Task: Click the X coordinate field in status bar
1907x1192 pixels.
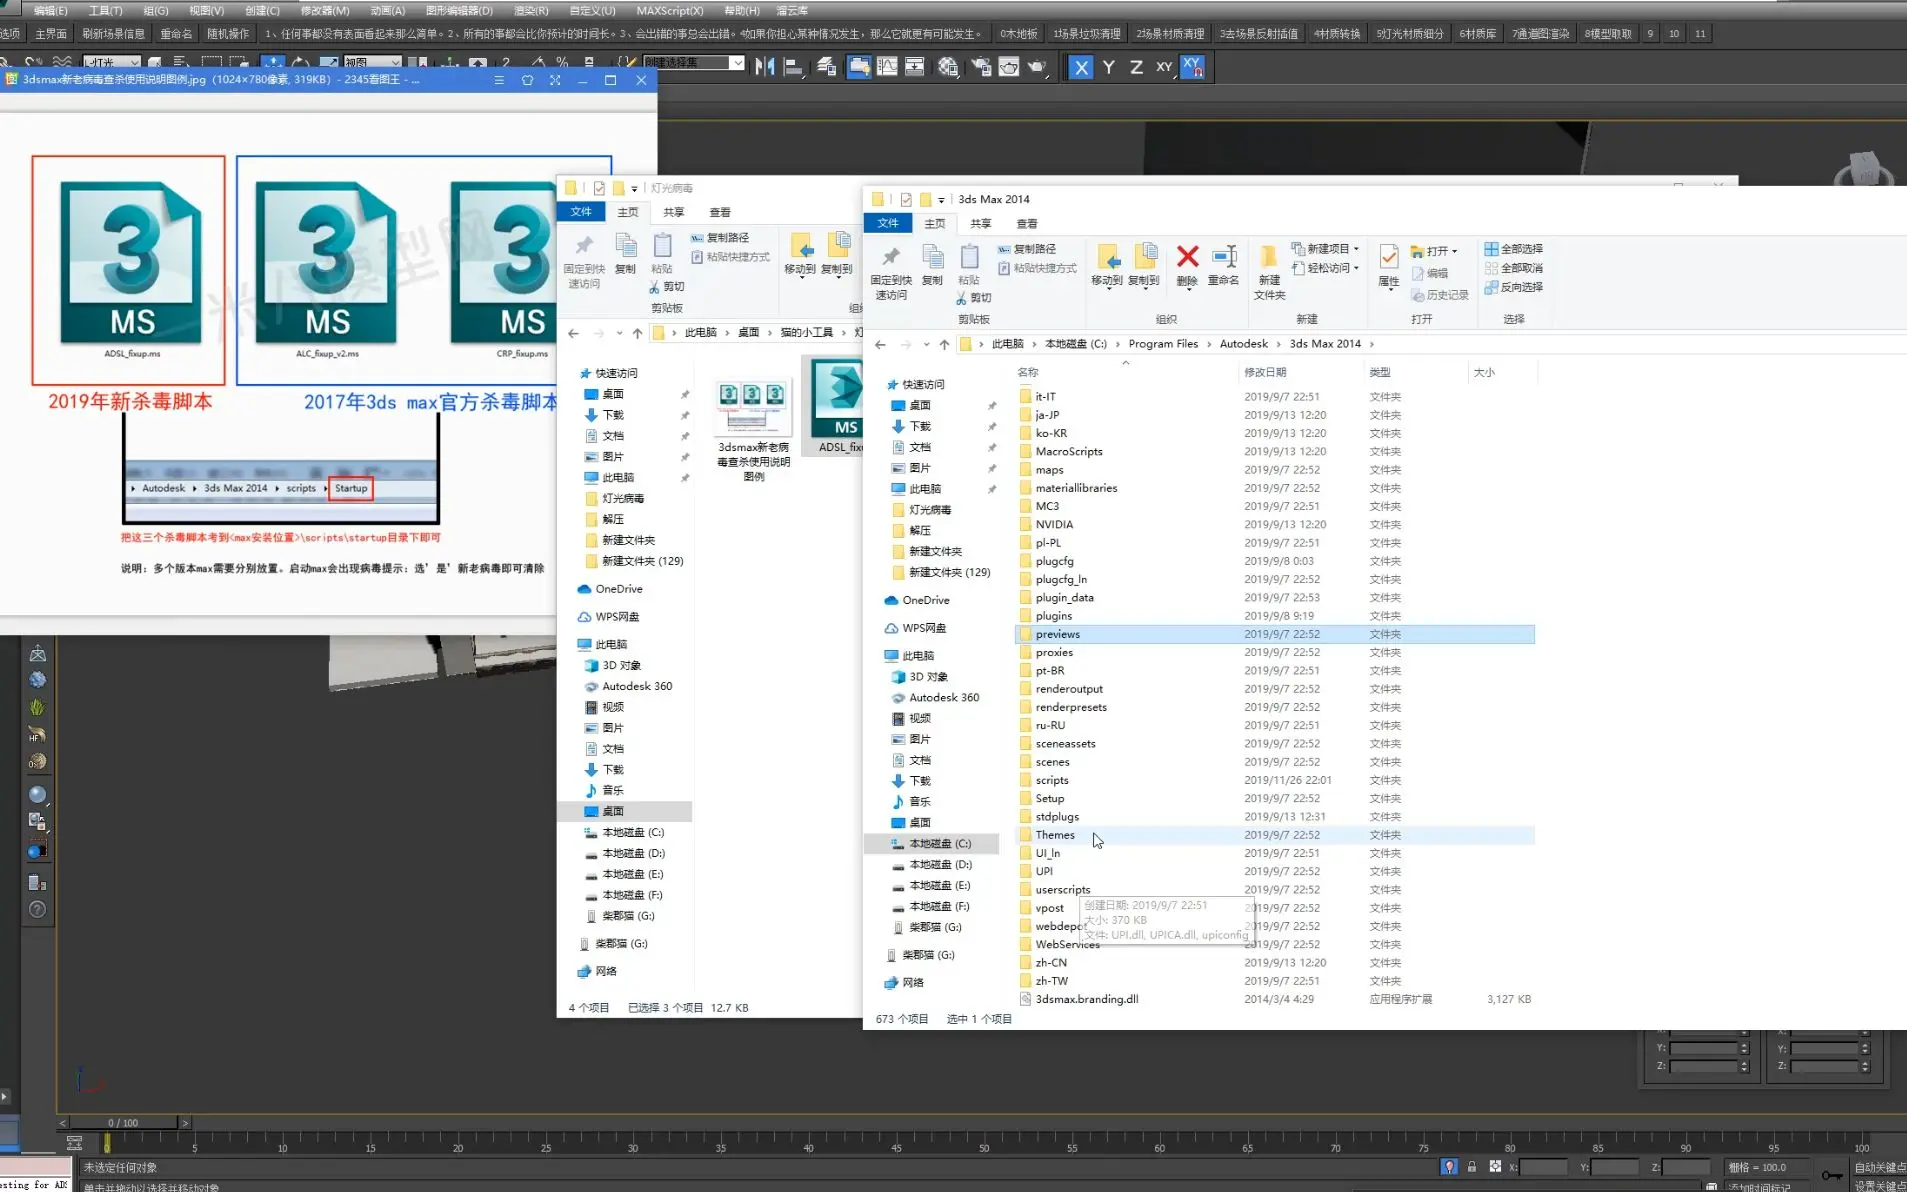Action: [1543, 1167]
